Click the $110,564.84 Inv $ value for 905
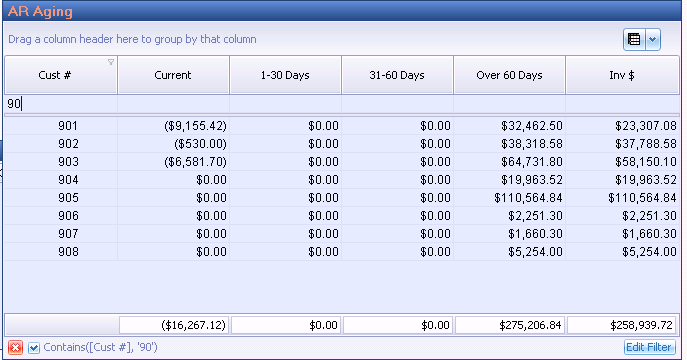The height and width of the screenshot is (360, 687). pos(642,198)
